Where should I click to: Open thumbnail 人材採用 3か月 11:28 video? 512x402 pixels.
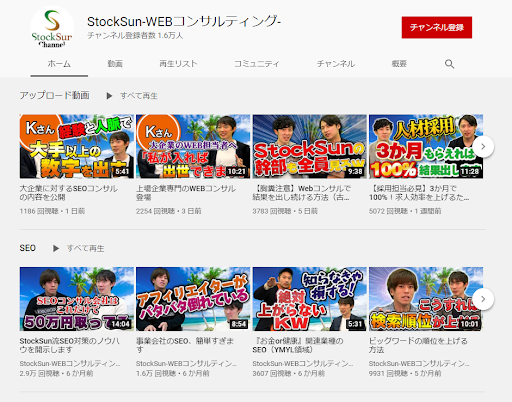pyautogui.click(x=426, y=146)
